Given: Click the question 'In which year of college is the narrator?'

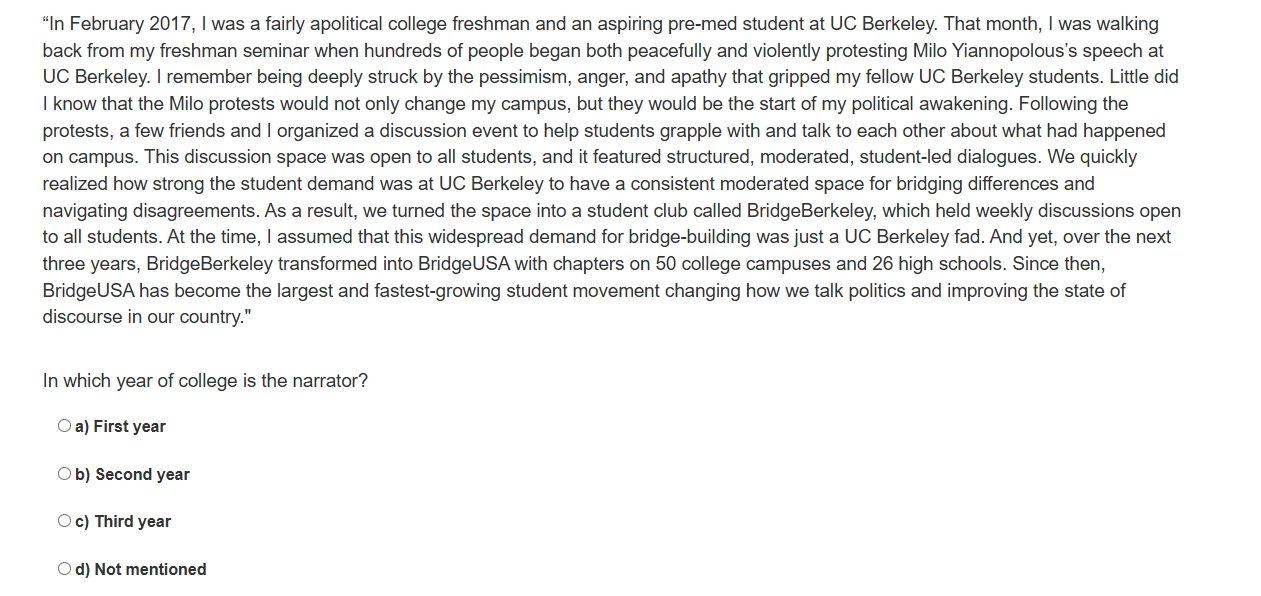Looking at the screenshot, I should (205, 381).
